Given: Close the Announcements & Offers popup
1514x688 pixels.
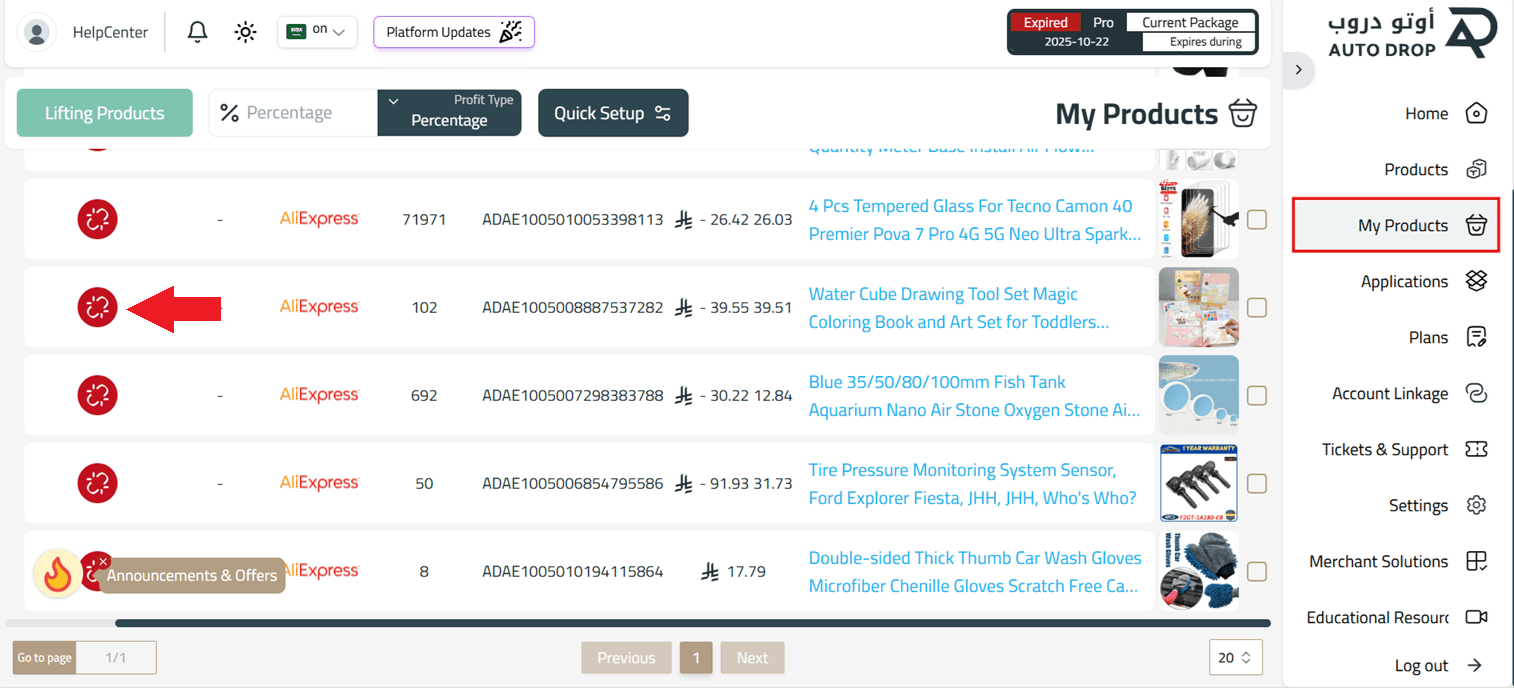Looking at the screenshot, I should tap(103, 562).
